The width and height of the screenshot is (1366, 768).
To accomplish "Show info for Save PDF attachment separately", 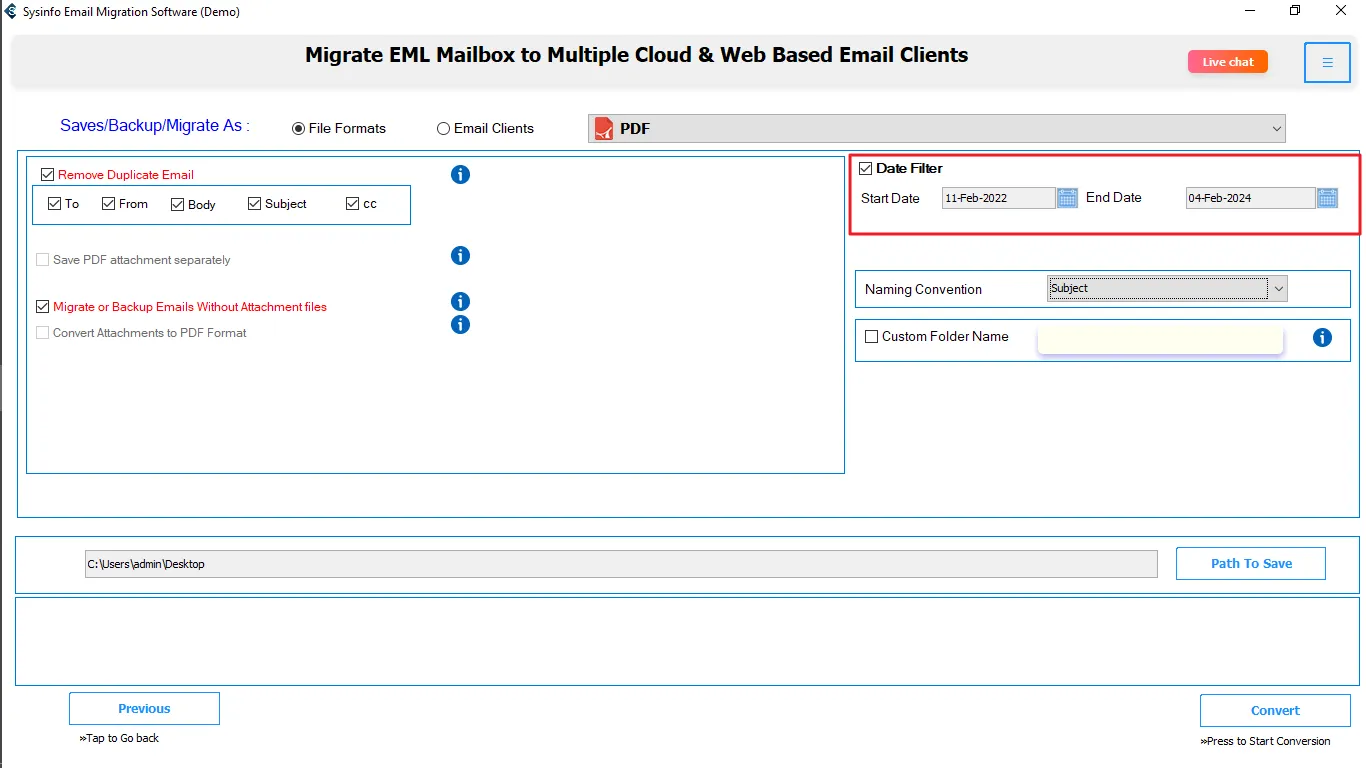I will pyautogui.click(x=460, y=256).
